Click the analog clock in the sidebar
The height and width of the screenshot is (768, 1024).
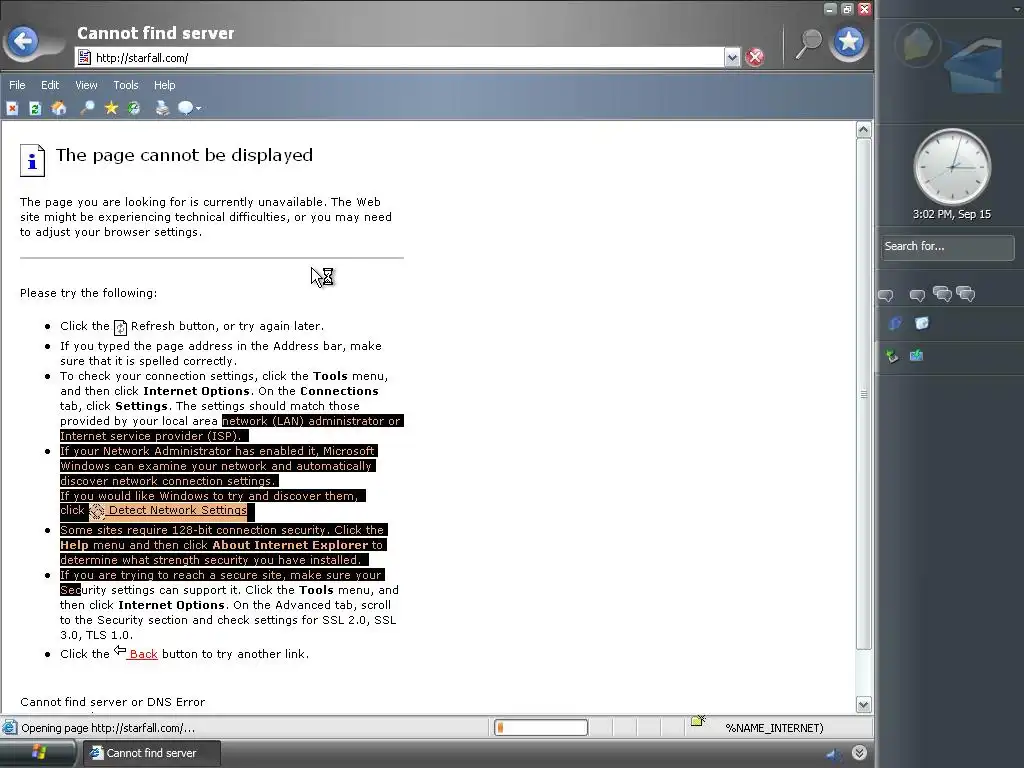click(952, 167)
